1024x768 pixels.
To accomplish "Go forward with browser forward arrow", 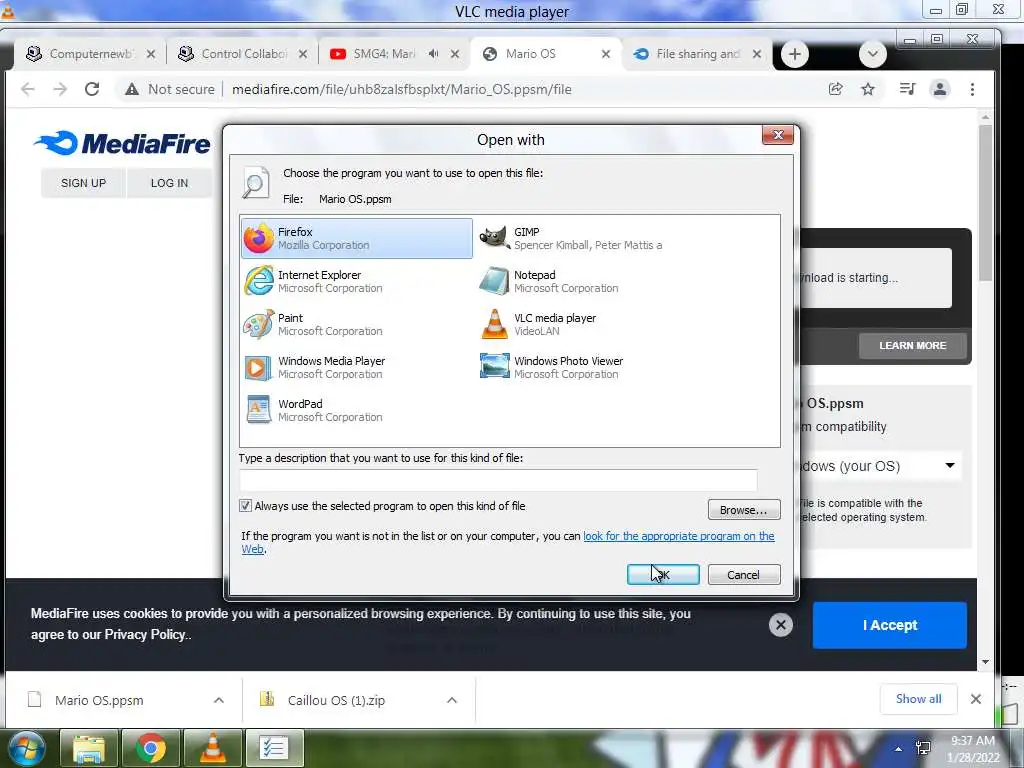I will 60,89.
